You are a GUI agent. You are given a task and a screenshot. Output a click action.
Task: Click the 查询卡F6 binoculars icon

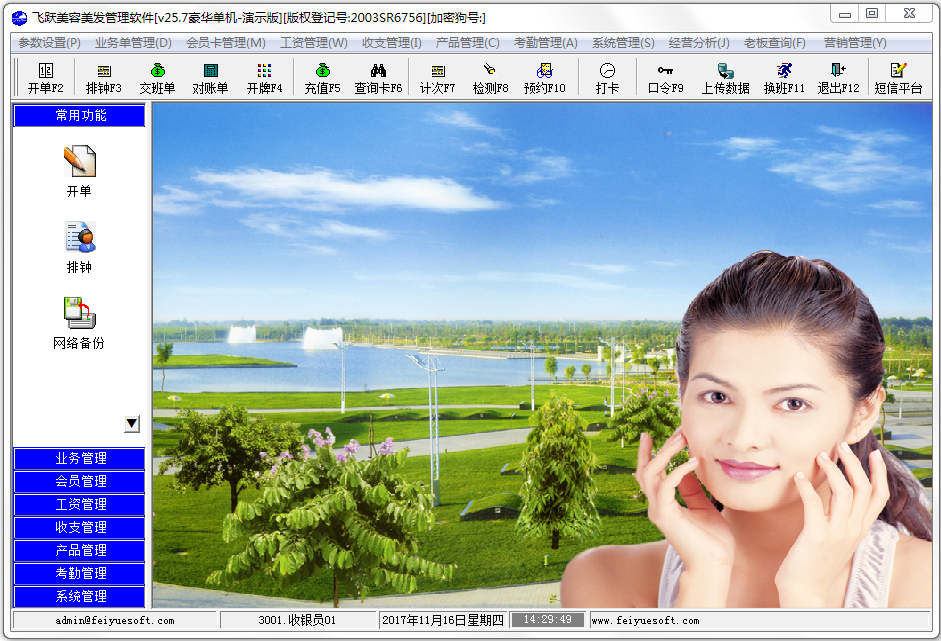pyautogui.click(x=378, y=78)
